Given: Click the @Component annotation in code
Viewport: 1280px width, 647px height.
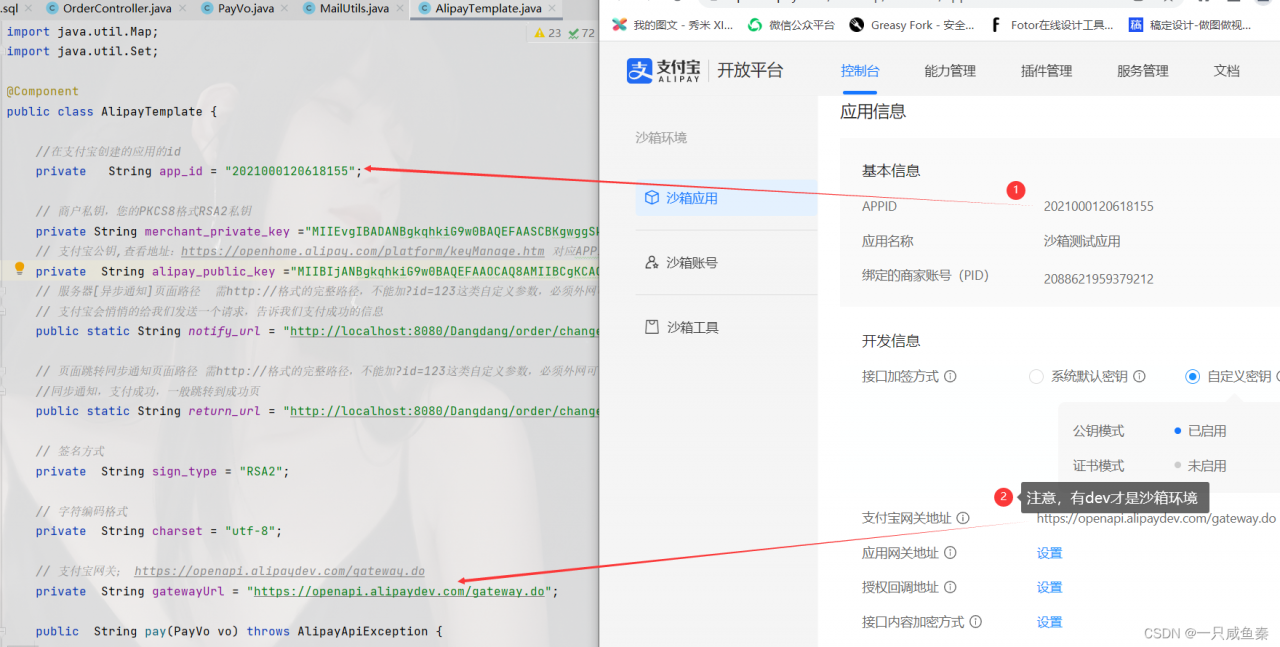Looking at the screenshot, I should (x=42, y=91).
